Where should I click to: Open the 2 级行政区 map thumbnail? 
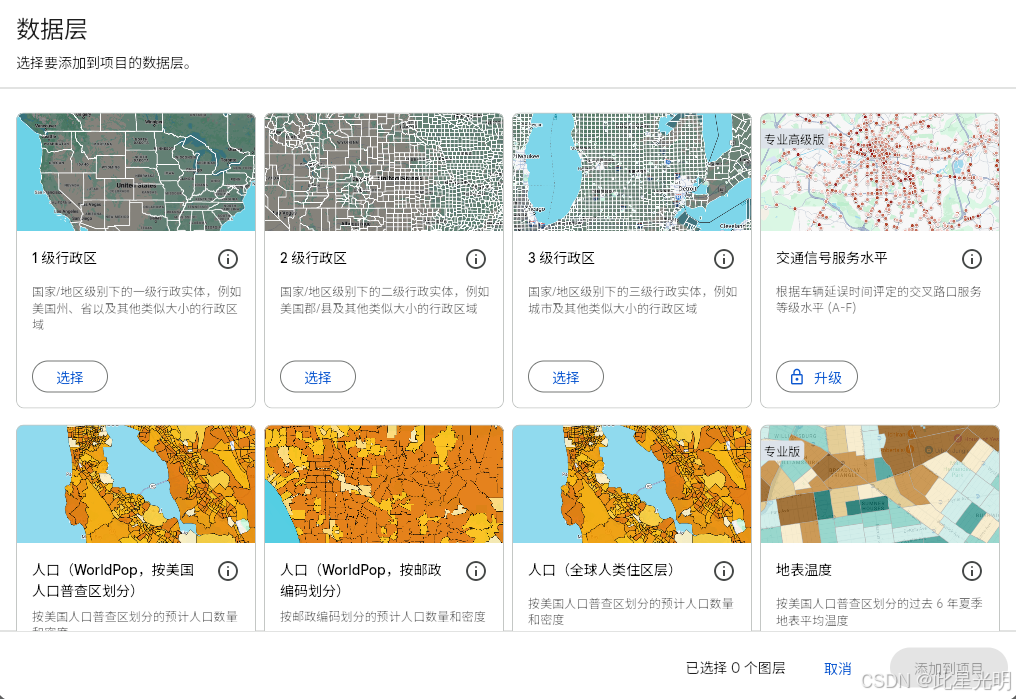click(x=384, y=172)
